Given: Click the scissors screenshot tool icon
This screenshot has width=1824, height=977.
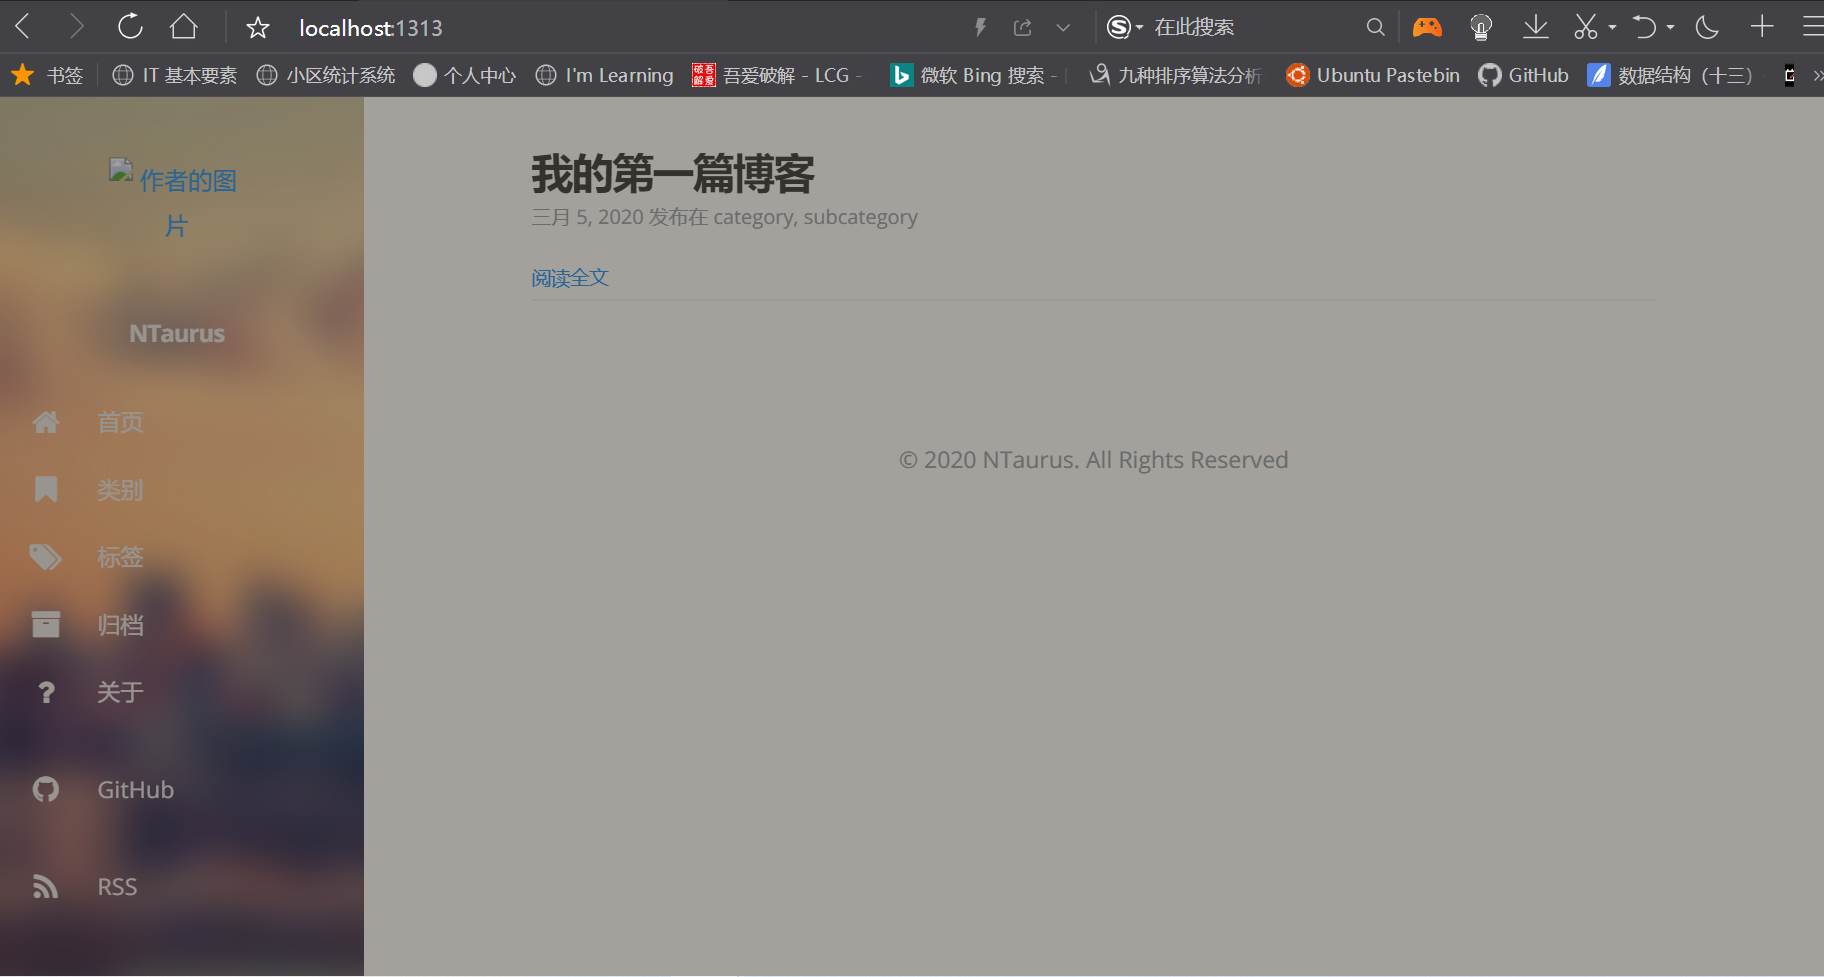Looking at the screenshot, I should click(1586, 27).
